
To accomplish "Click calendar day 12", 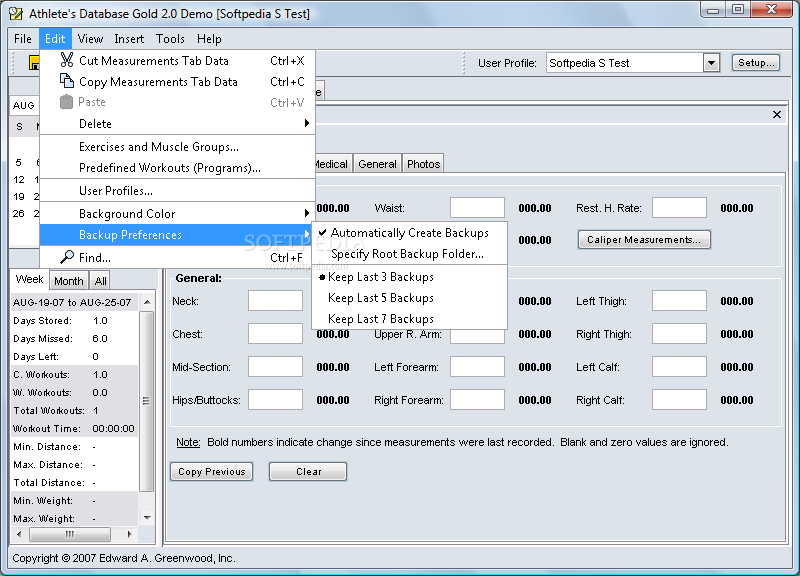I will [19, 180].
